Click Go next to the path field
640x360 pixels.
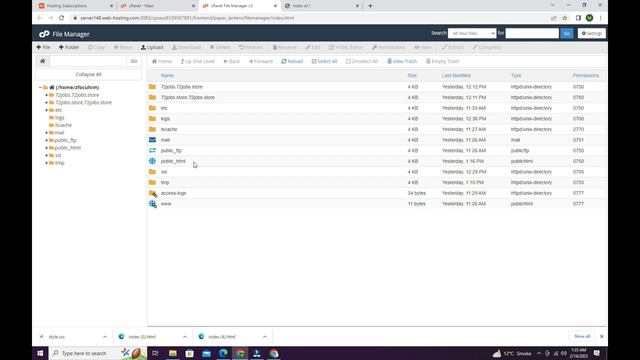[x=134, y=61]
